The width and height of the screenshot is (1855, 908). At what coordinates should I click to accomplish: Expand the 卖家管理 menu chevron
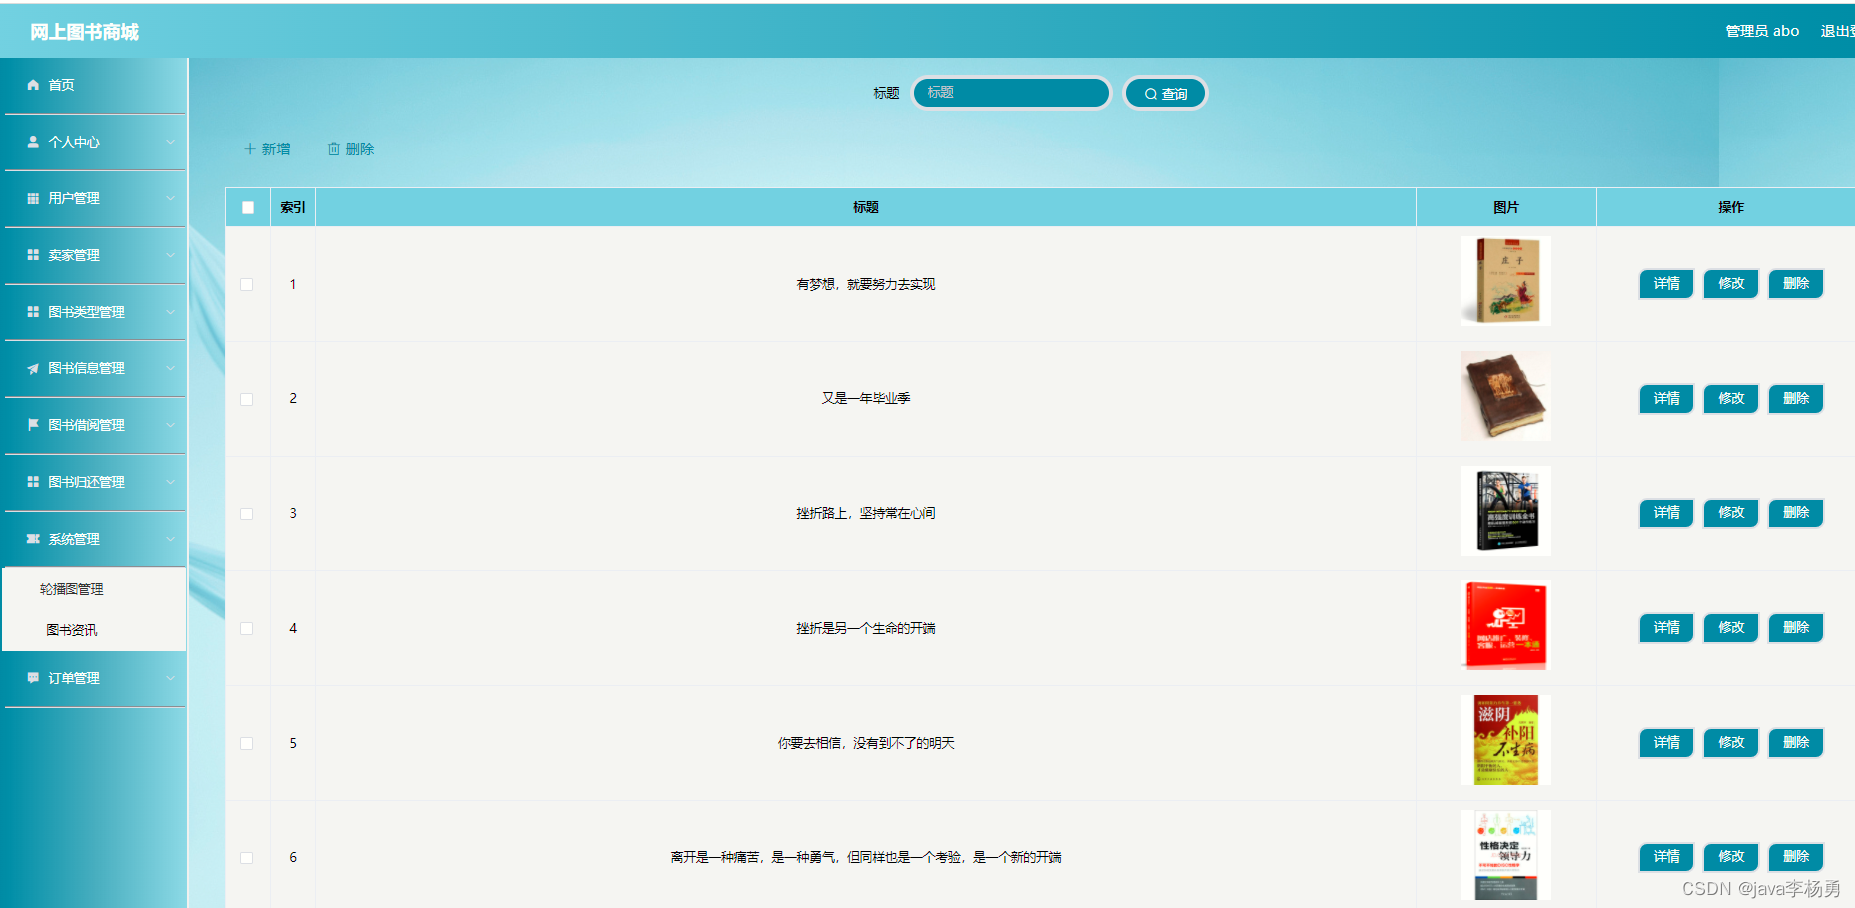(x=170, y=255)
